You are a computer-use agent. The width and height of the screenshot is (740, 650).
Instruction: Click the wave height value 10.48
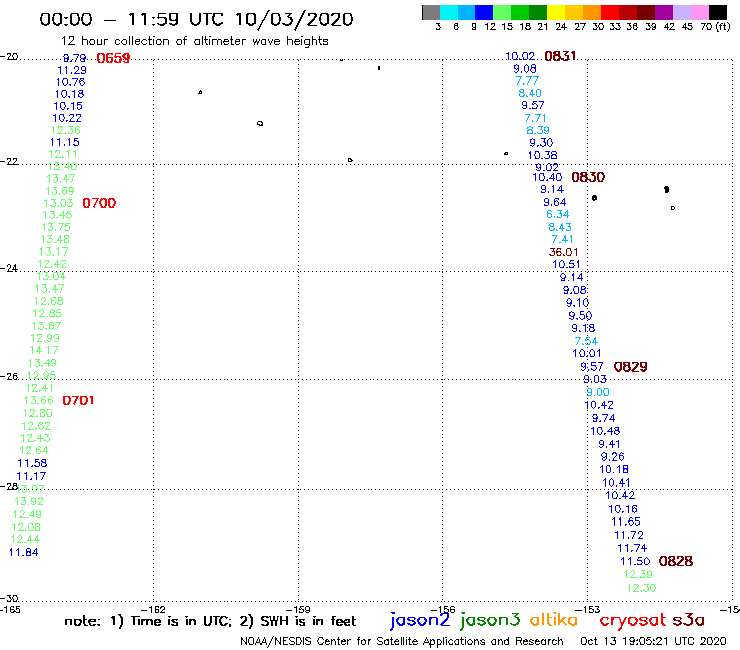(x=605, y=431)
